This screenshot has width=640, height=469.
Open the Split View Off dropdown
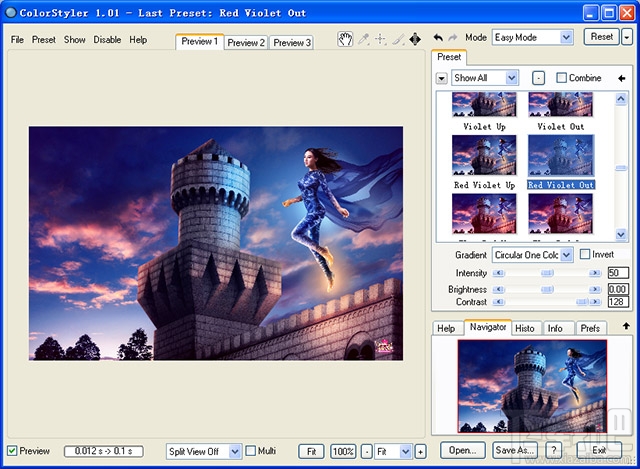point(203,451)
